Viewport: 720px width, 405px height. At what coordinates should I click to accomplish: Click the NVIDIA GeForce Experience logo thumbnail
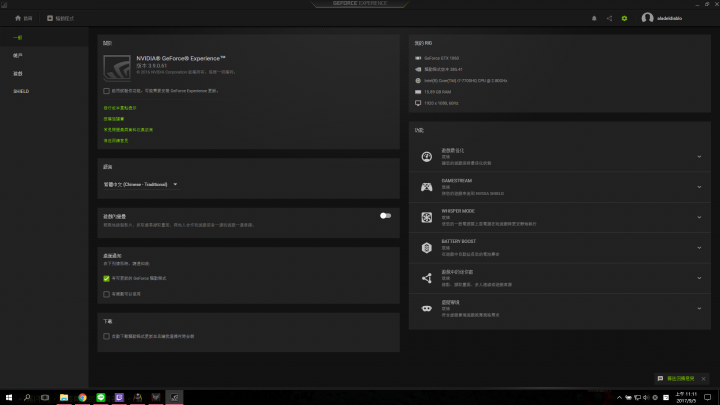click(x=117, y=68)
